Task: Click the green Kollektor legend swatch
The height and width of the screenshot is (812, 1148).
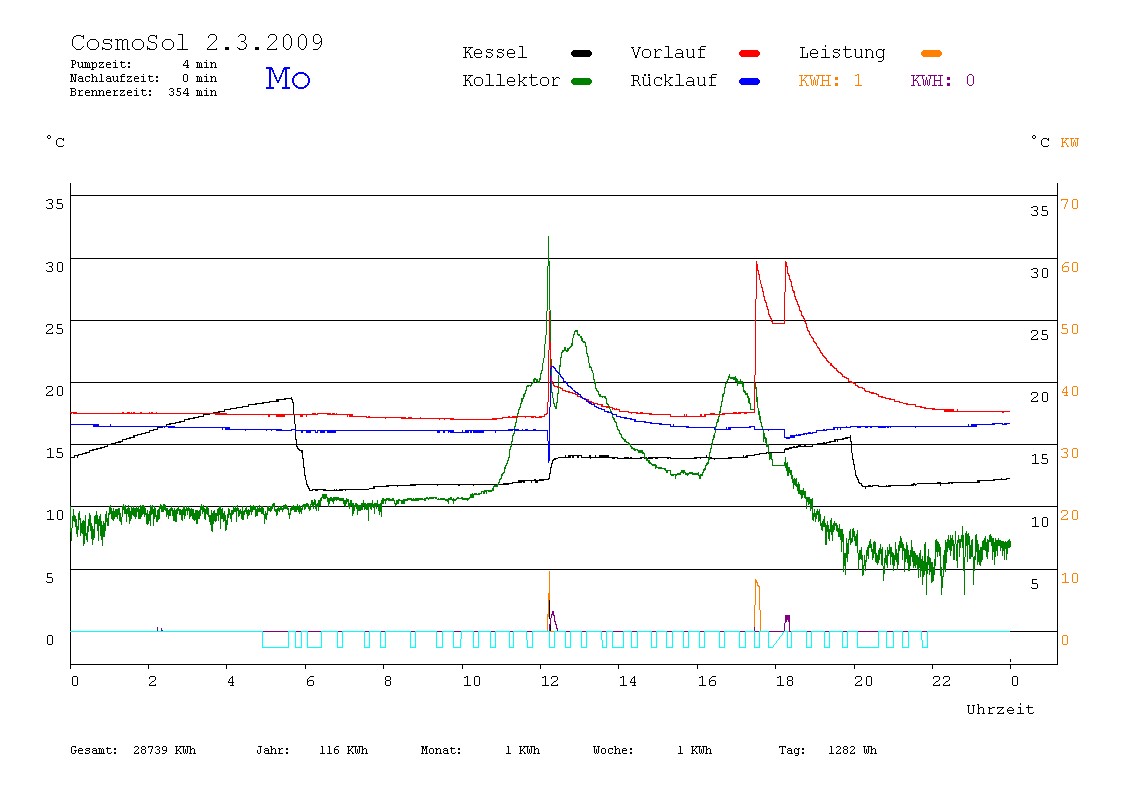Action: (x=581, y=81)
